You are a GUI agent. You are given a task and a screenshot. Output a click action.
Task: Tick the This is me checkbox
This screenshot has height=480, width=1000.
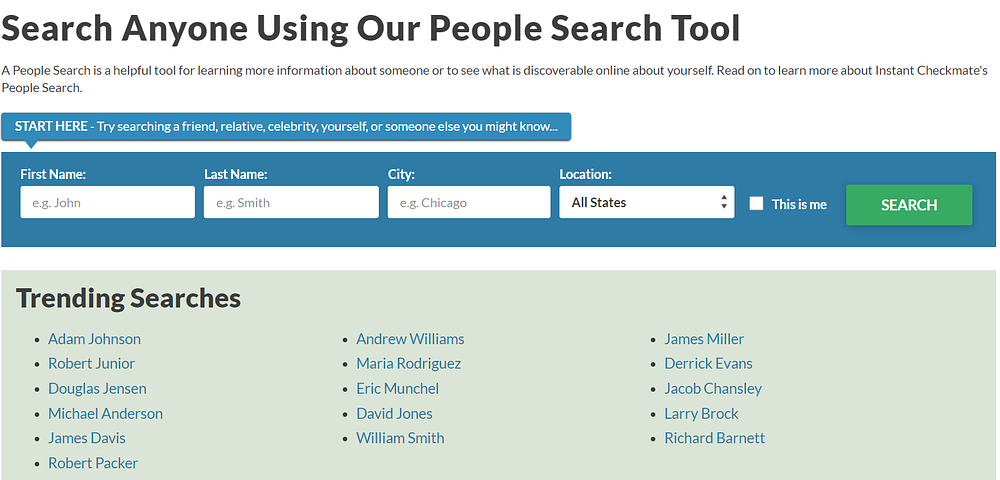756,203
